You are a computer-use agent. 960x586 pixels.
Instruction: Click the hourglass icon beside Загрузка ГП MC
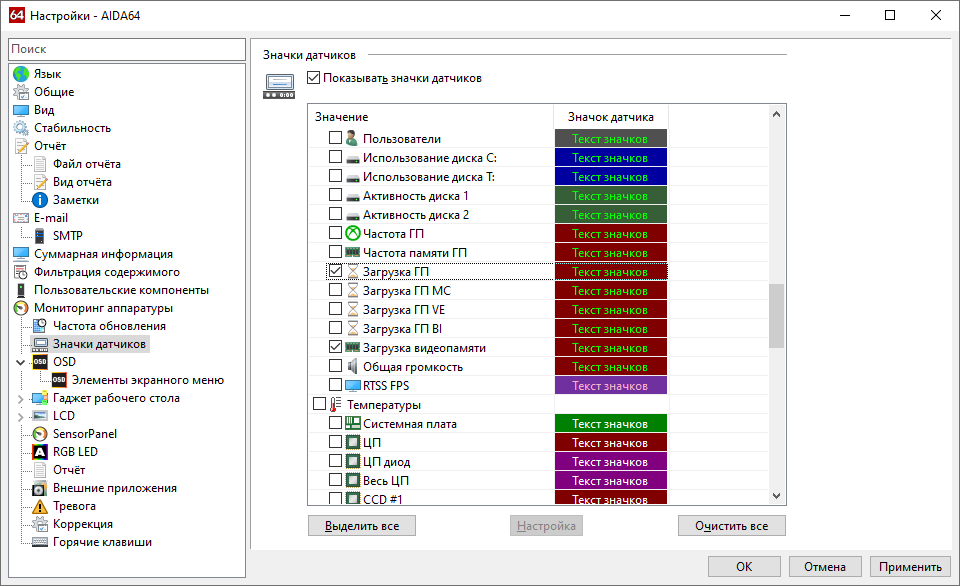[x=353, y=290]
